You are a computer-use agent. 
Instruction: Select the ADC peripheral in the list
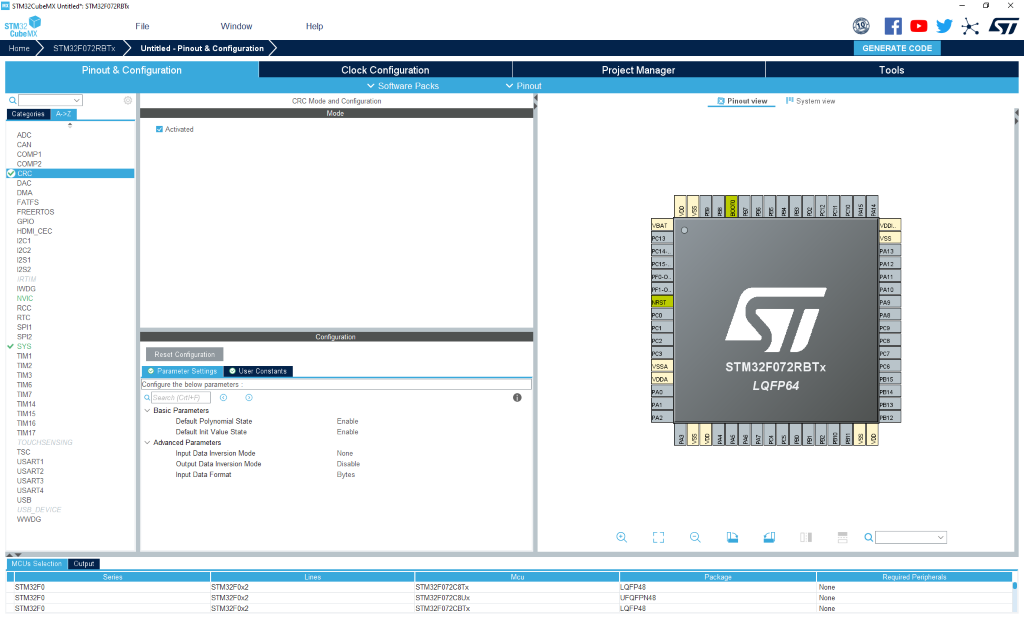click(x=24, y=135)
